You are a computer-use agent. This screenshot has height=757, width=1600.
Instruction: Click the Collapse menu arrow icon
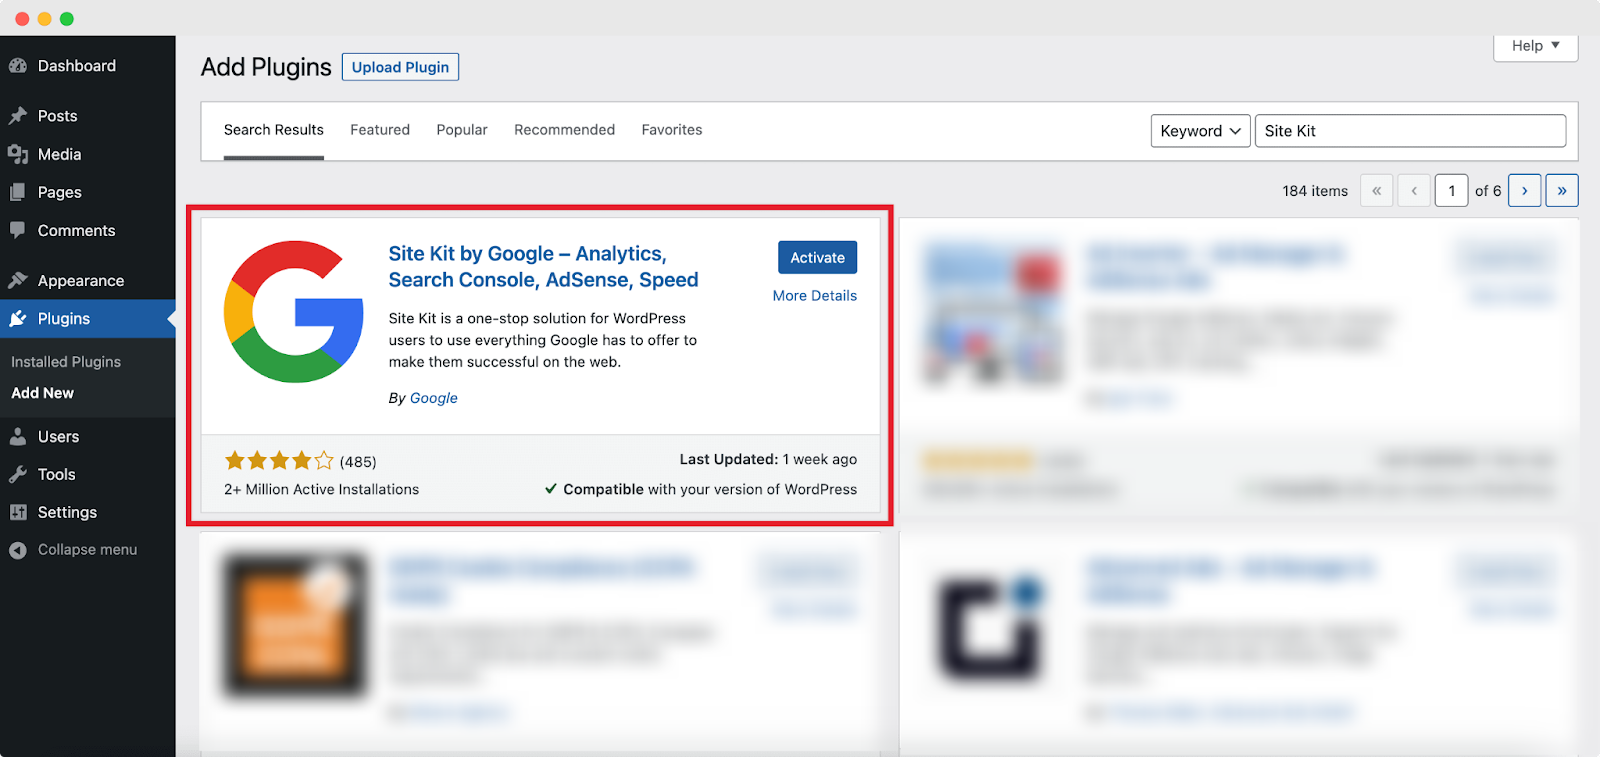click(18, 550)
